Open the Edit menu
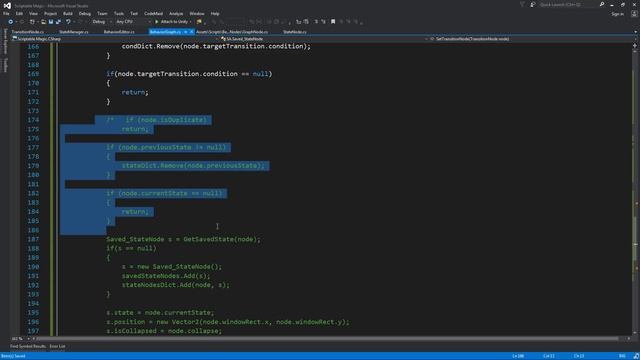 click(19, 14)
